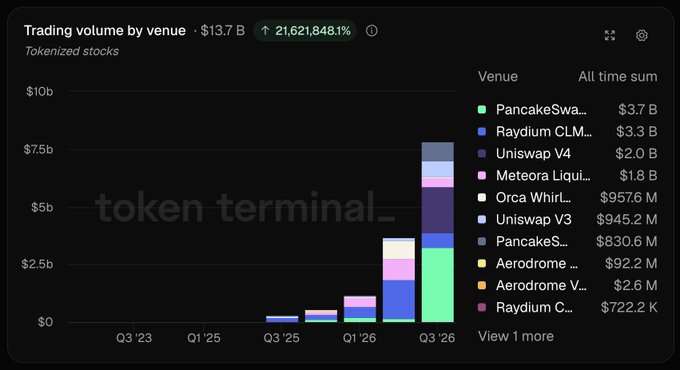680x370 pixels.
Task: Toggle Raydium C... magenta legend swatch
Action: (x=481, y=307)
